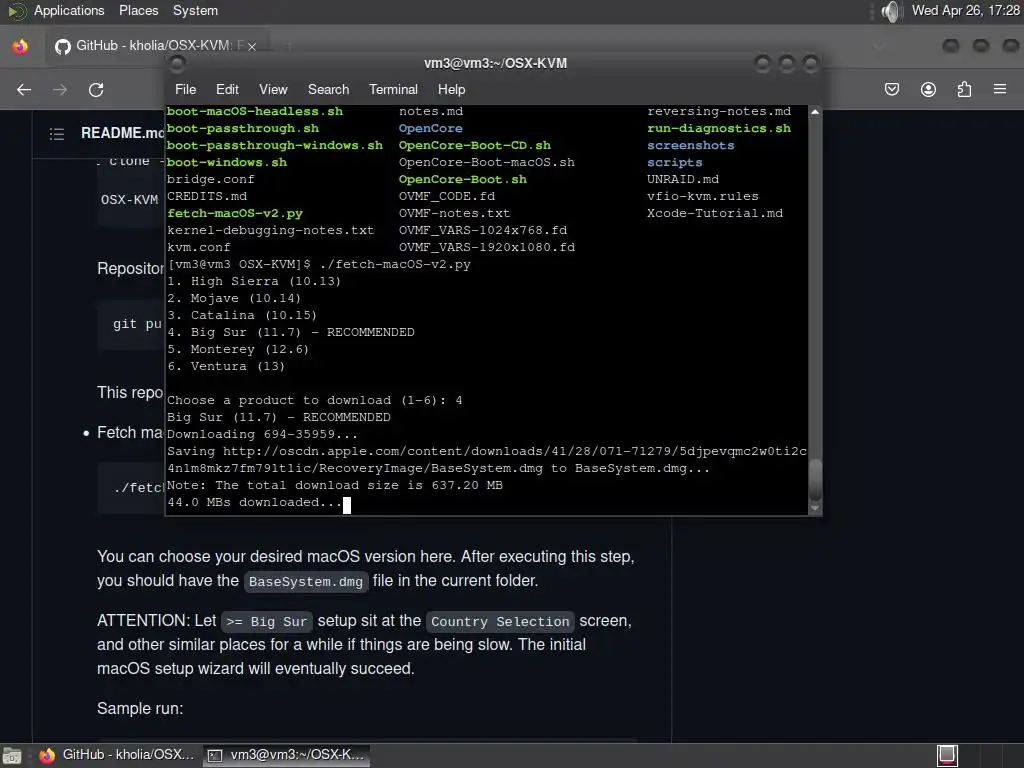Click the 'Country Selection' code text
The width and height of the screenshot is (1024, 768).
[x=500, y=622]
